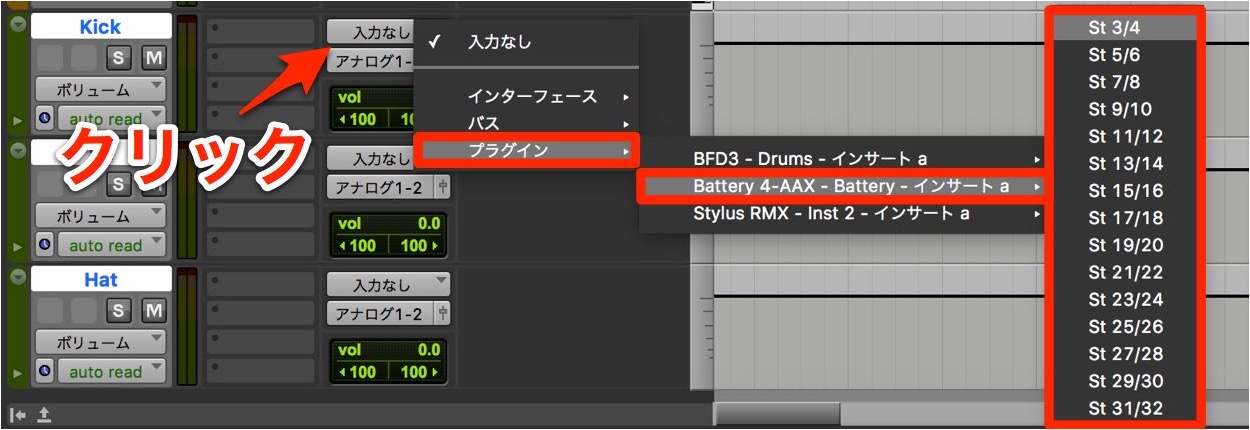Solo the Kick track
This screenshot has height=430, width=1250.
[120, 58]
